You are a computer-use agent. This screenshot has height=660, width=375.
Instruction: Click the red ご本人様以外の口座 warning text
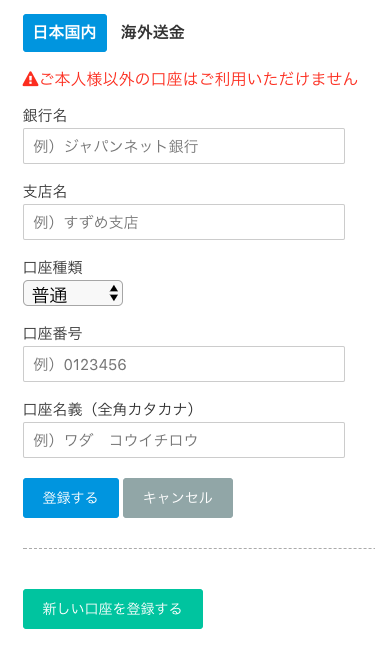(x=199, y=79)
